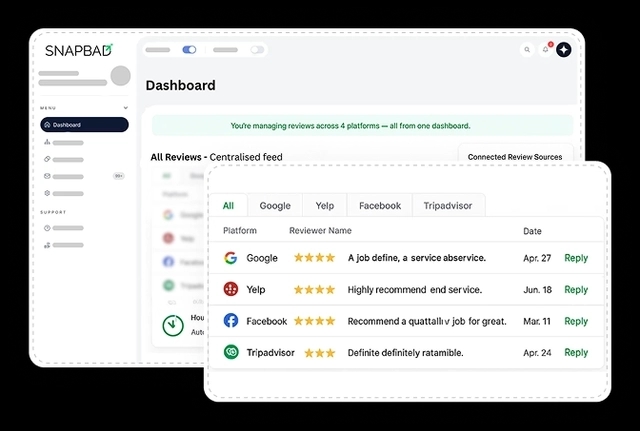Click the SnapBad logo
The width and height of the screenshot is (640, 431).
79,50
